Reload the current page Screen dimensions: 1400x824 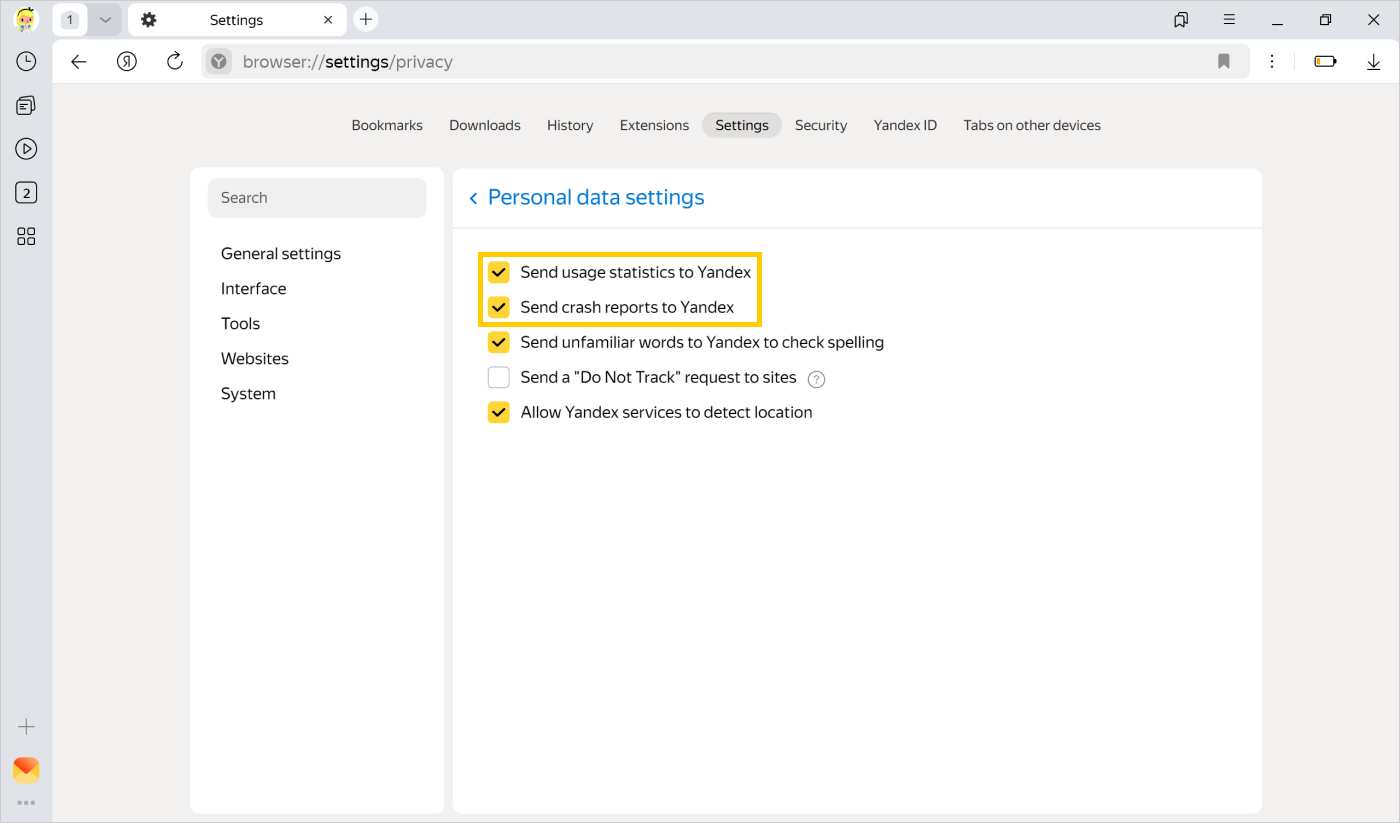(175, 61)
